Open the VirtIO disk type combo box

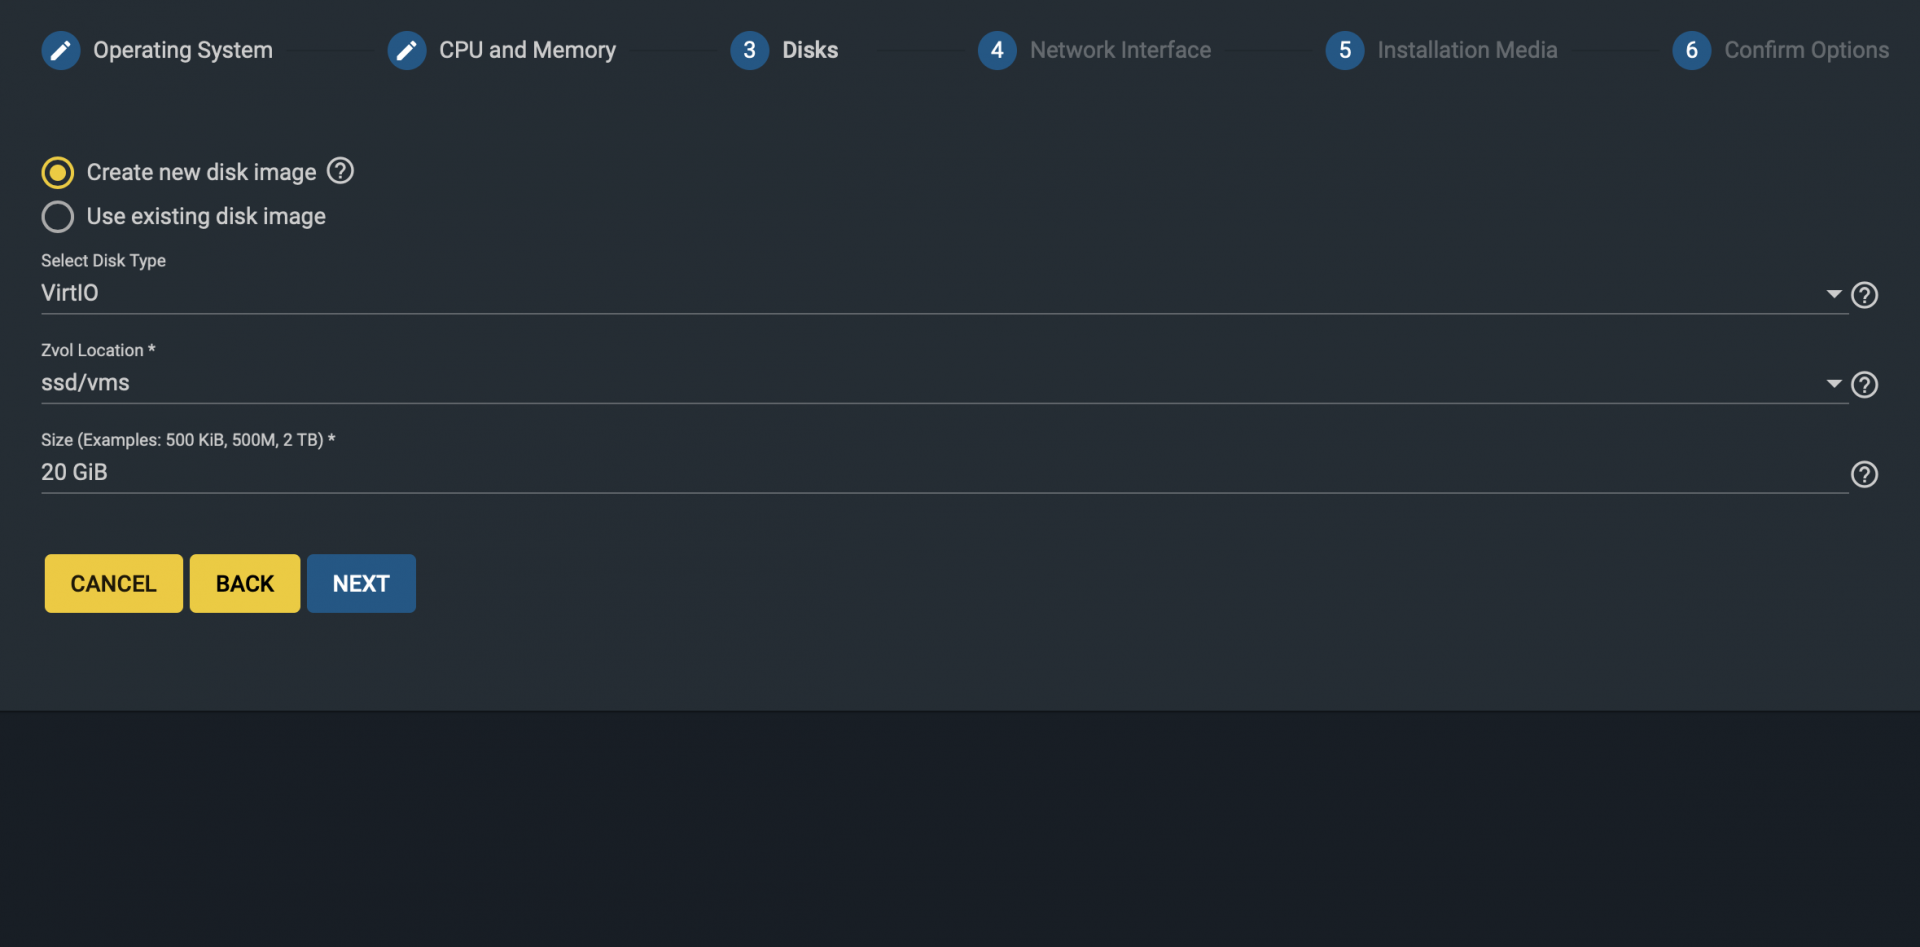[944, 293]
